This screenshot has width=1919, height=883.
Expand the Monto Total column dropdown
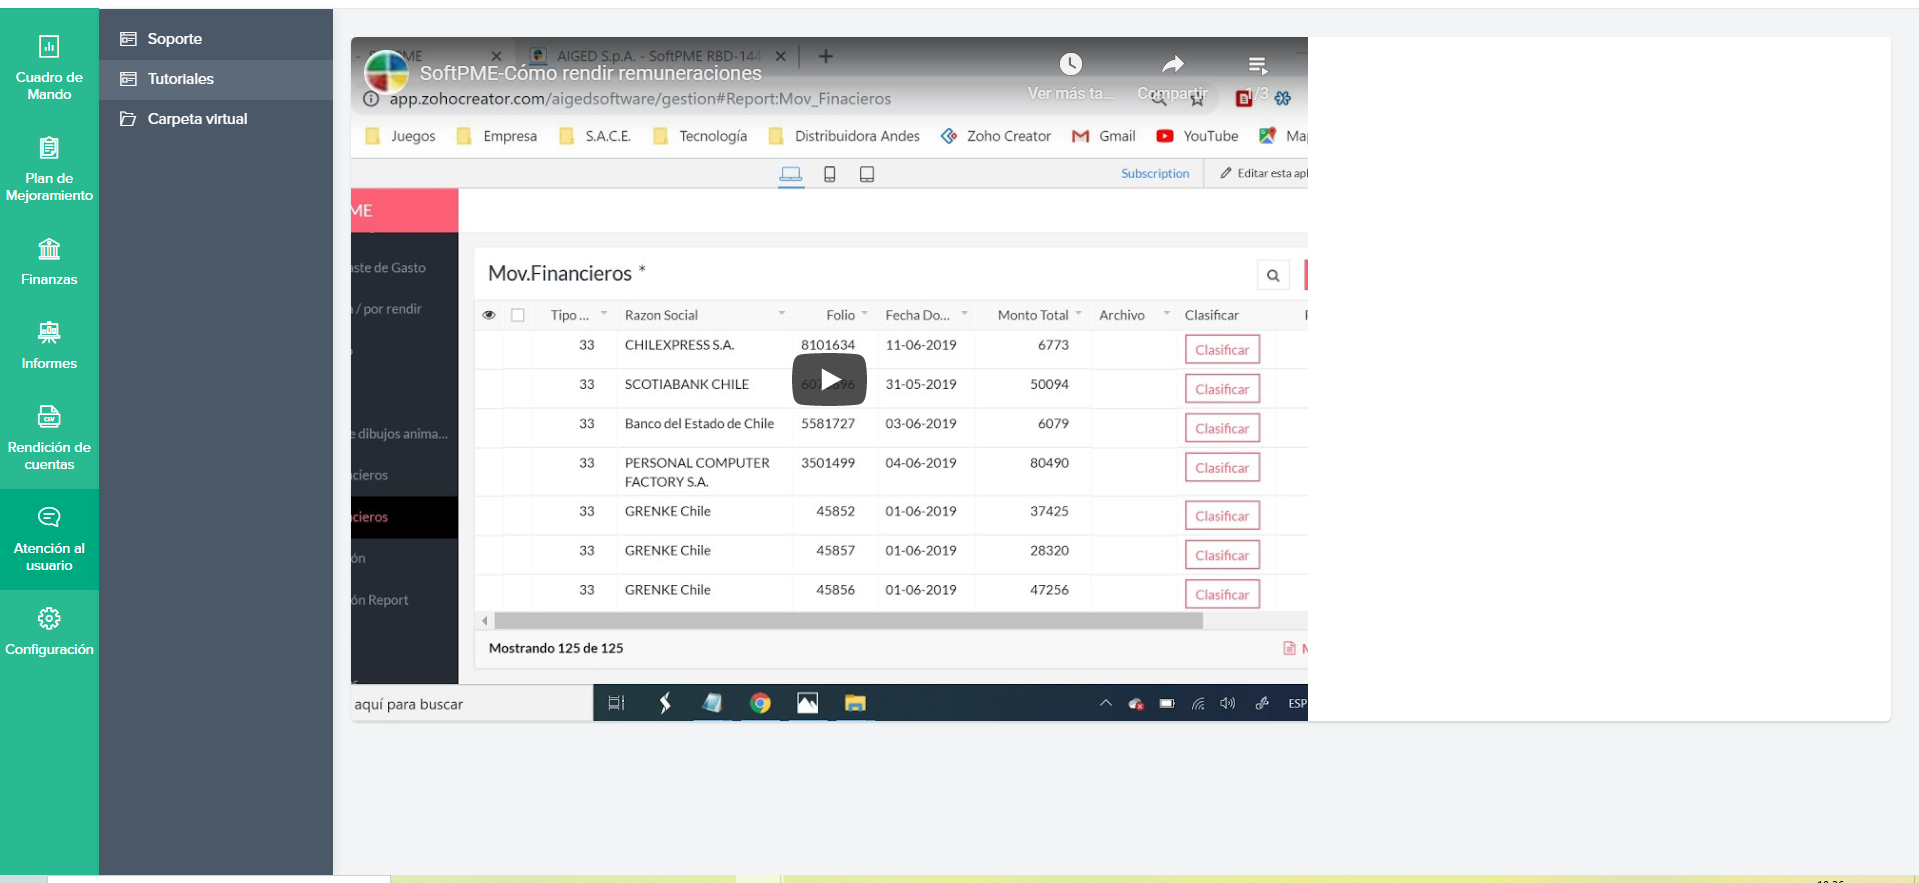point(1078,314)
